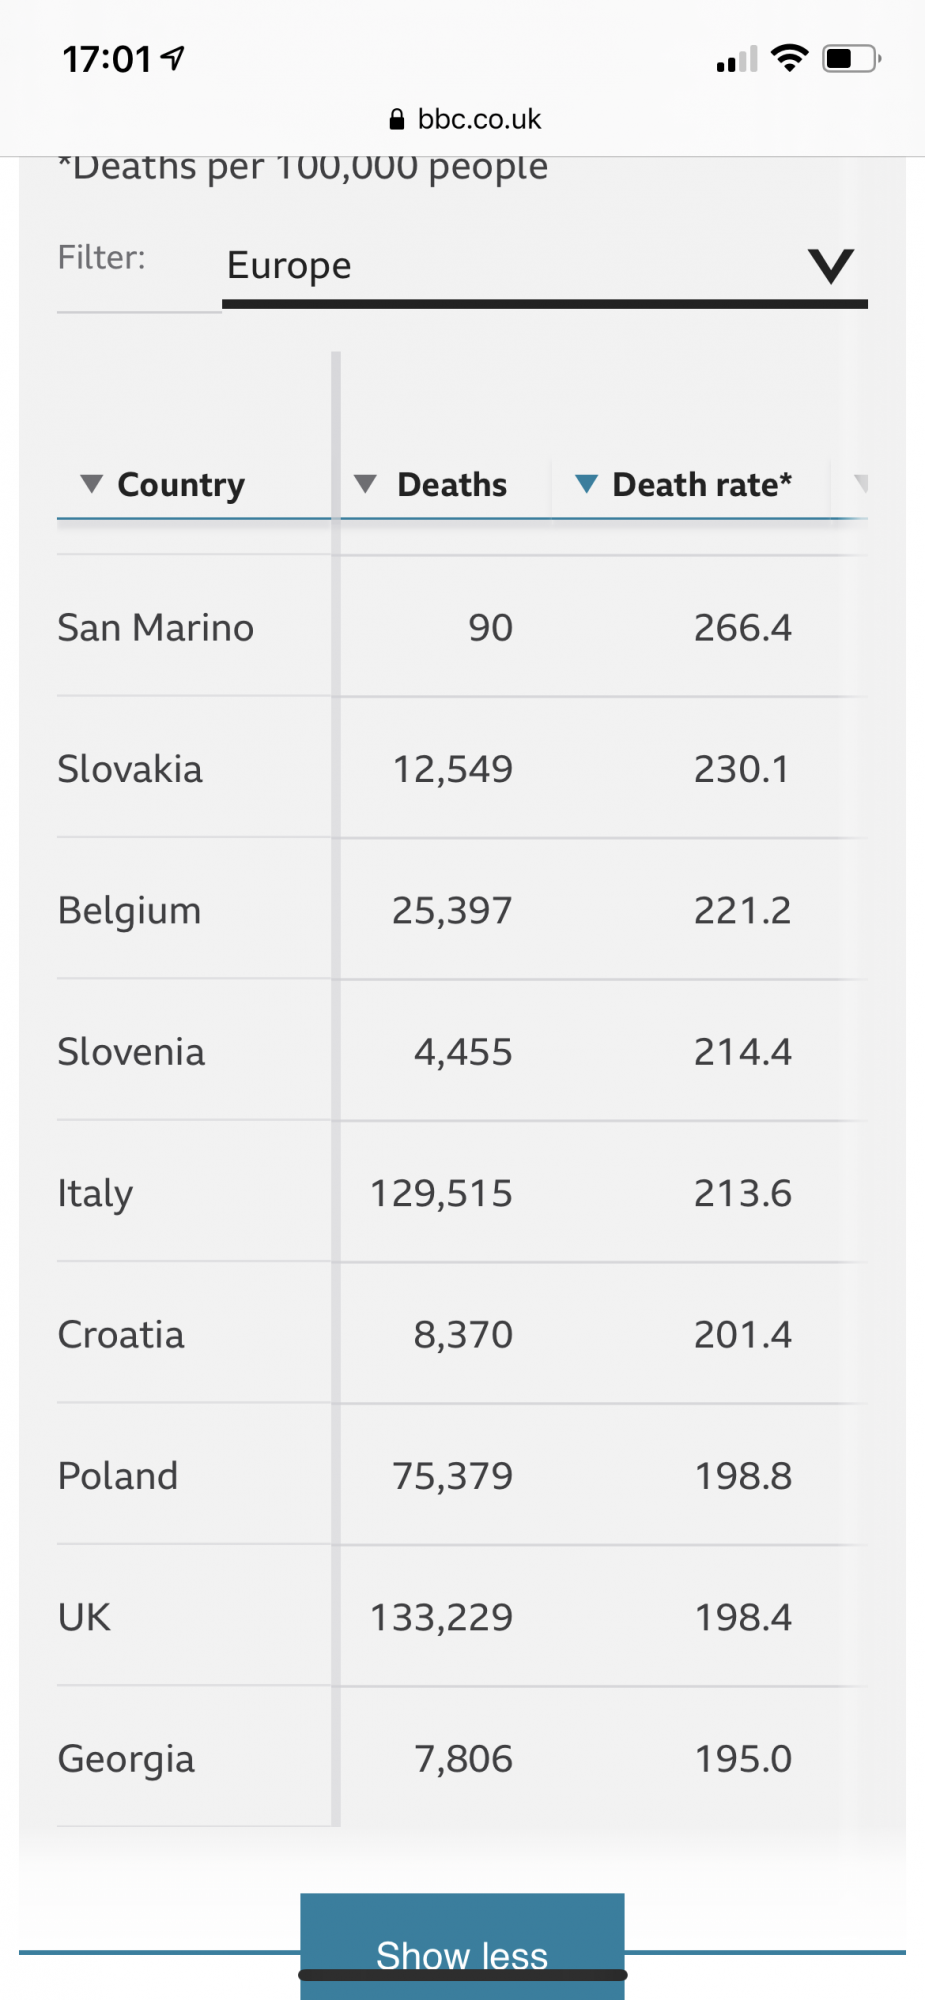Viewport: 925px width, 2000px height.
Task: Click the partially hidden sort arrow at the table's right edge
Action: coord(861,484)
